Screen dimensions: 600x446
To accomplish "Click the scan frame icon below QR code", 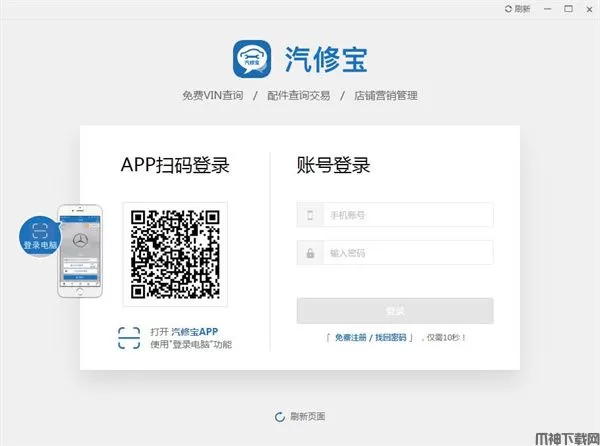I will tap(129, 338).
